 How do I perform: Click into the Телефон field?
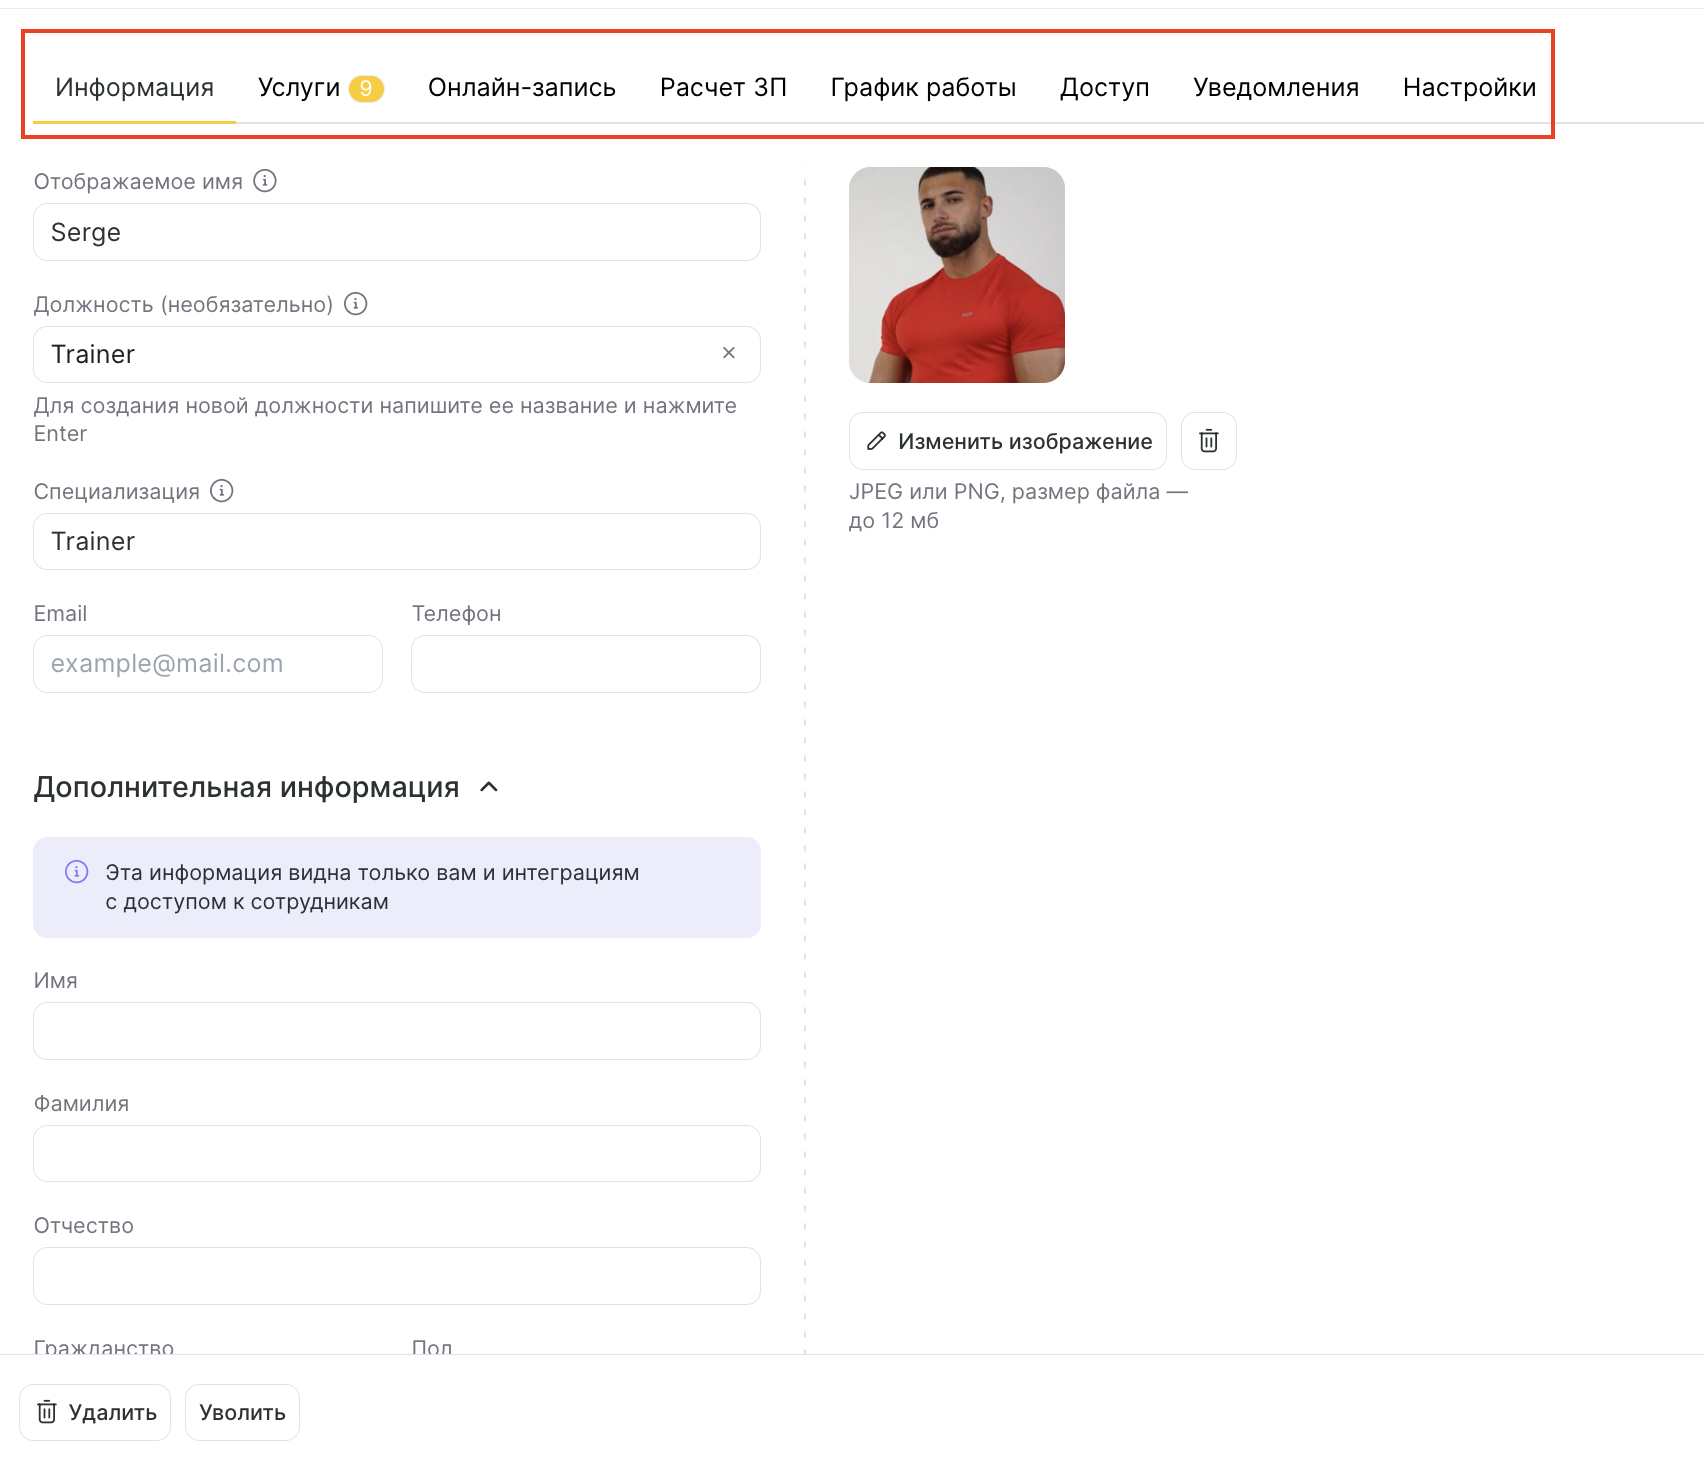pos(585,664)
